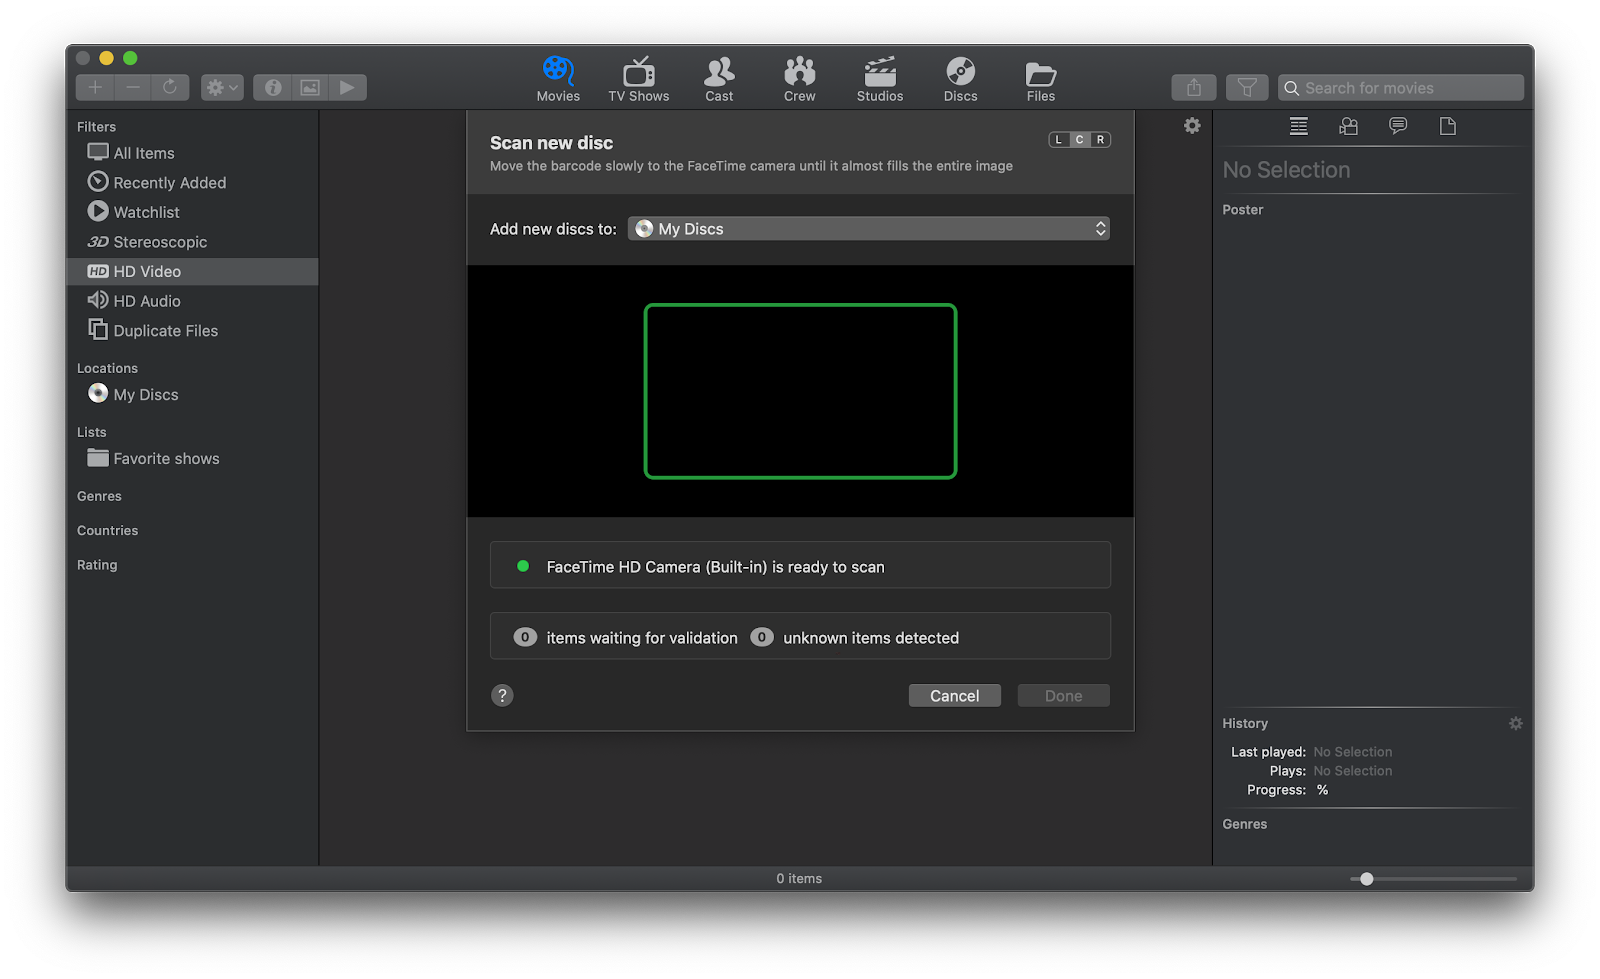The height and width of the screenshot is (979, 1600).
Task: Switch to the Cast section
Action: (x=719, y=80)
